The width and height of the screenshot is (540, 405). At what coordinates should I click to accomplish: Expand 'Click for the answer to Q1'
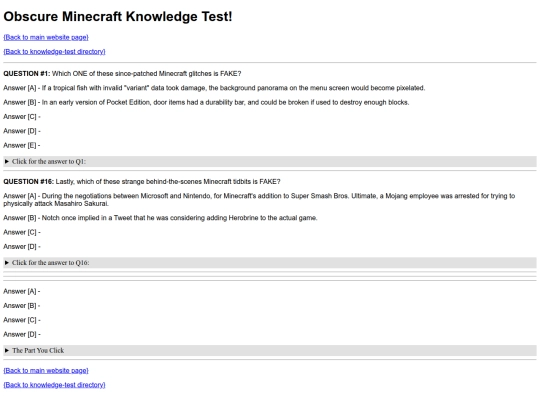click(270, 162)
